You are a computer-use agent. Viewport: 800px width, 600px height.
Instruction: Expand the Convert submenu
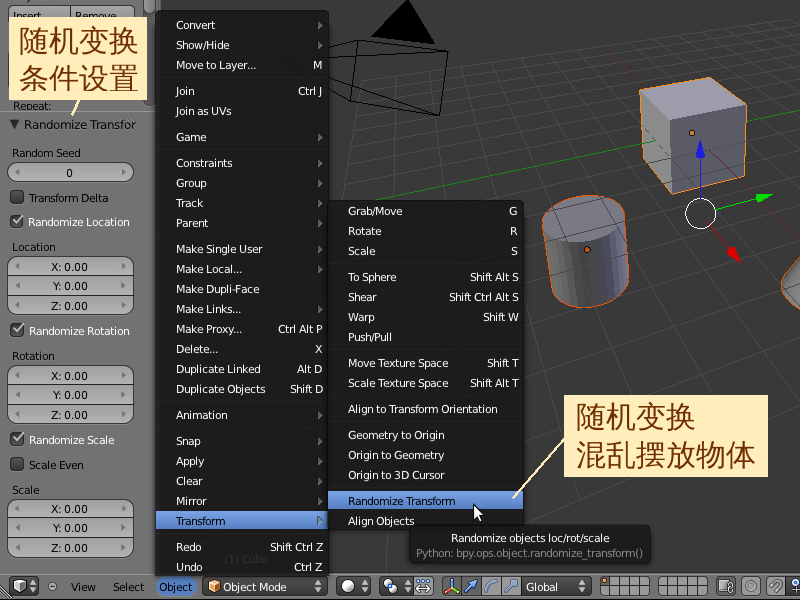(242, 25)
